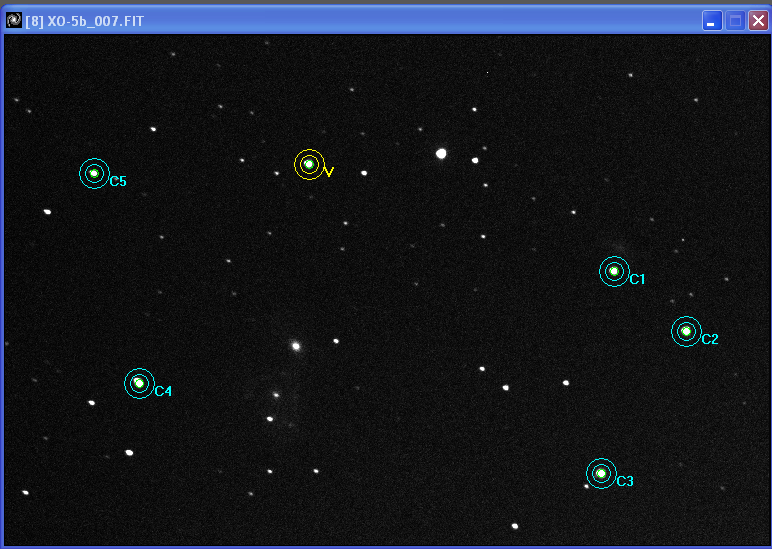
Task: Click the brightest unmarked star right of V
Action: pos(441,153)
